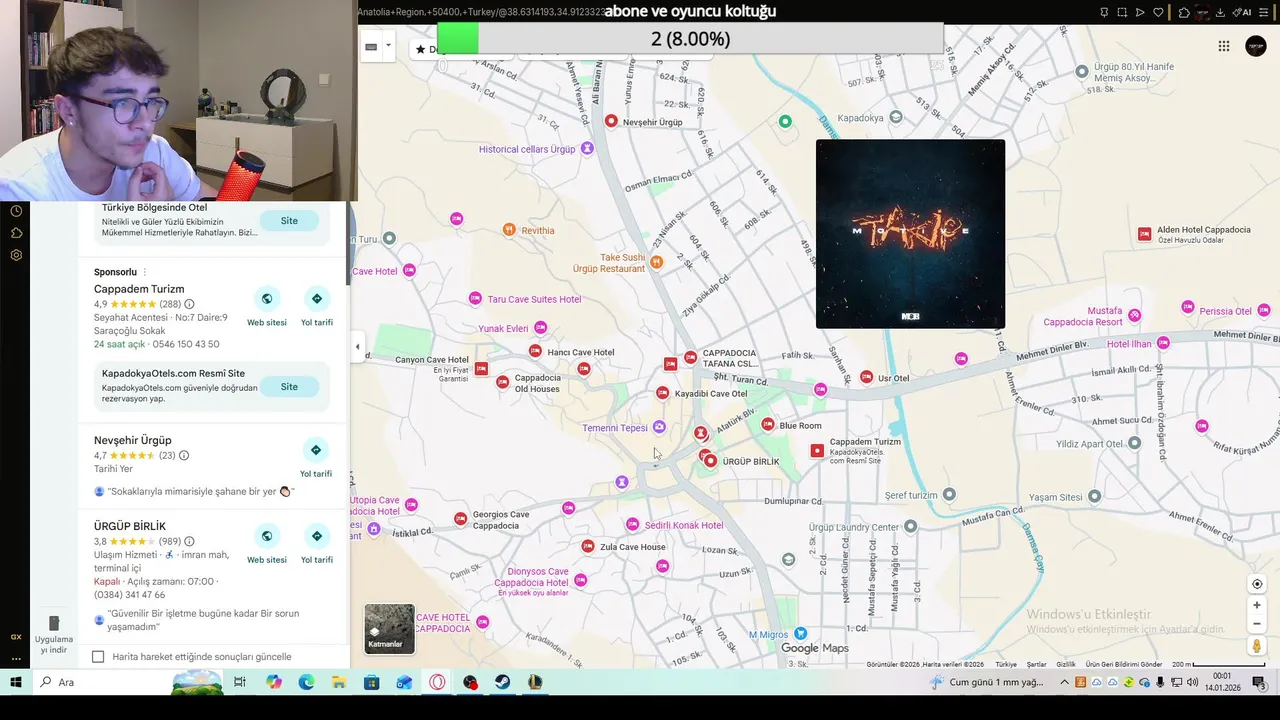Open Cappadem Turizm website link icon
Viewport: 1280px width, 720px height.
267,298
